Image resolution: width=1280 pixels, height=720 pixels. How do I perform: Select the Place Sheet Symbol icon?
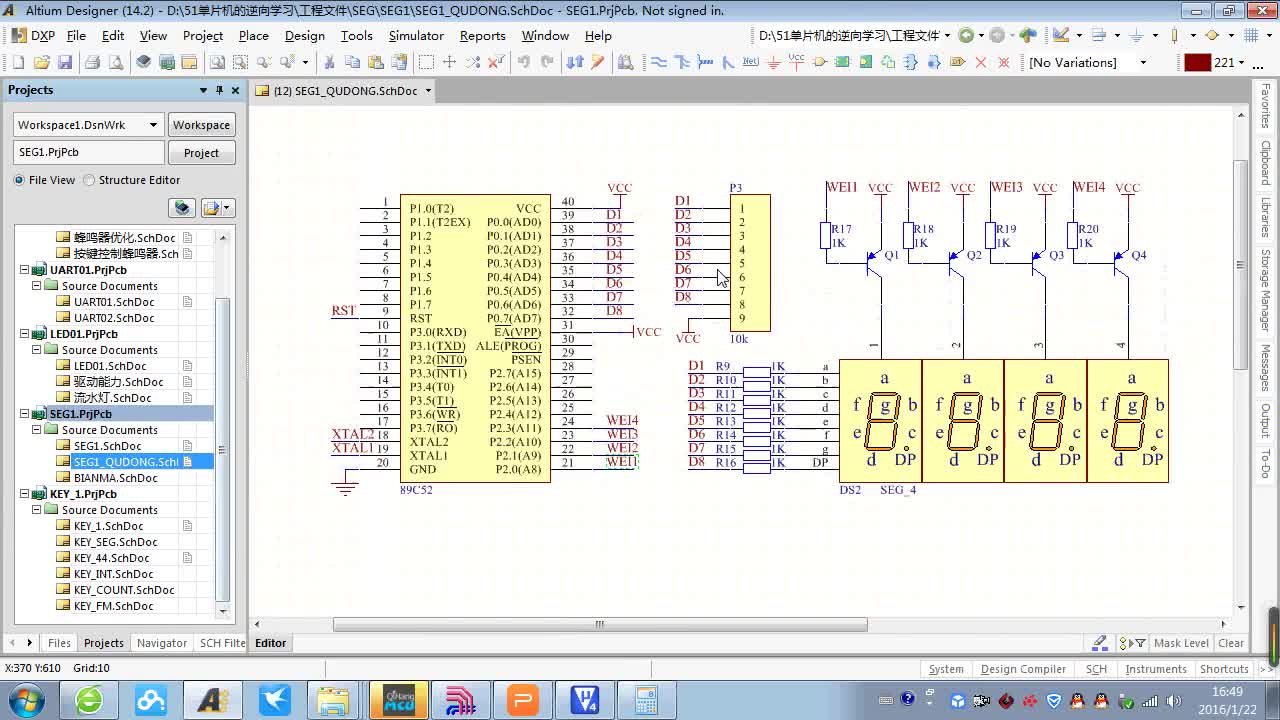point(842,62)
